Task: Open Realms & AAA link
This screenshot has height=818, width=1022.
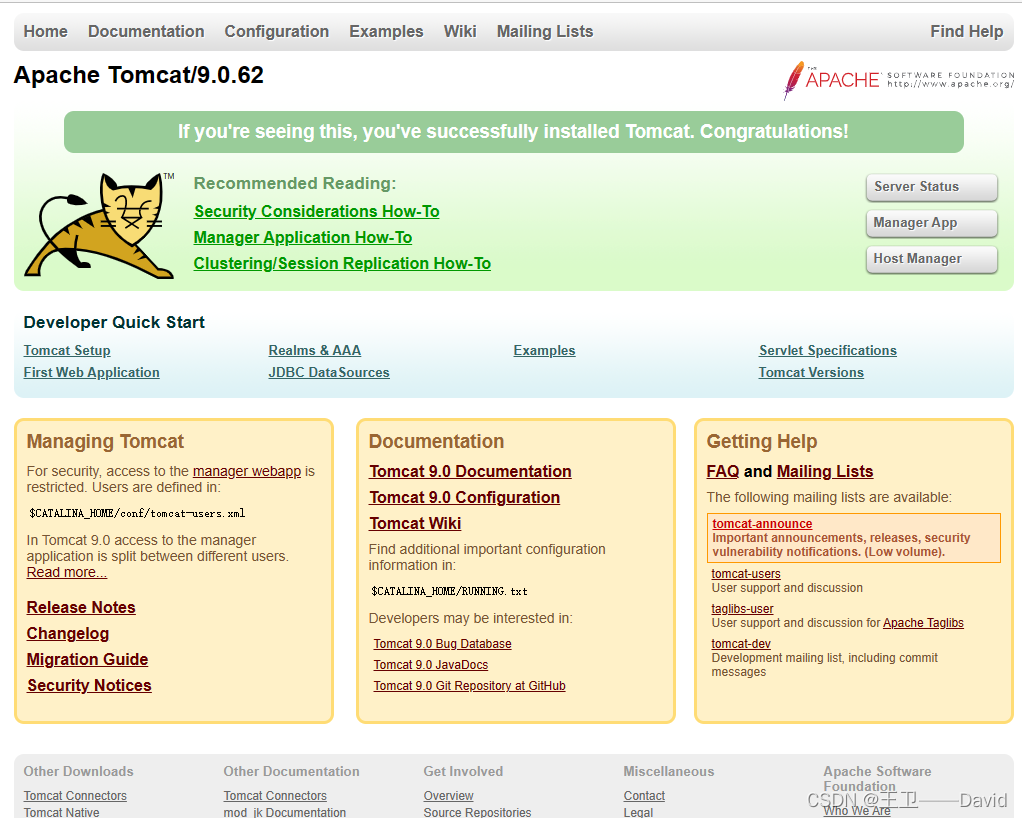Action: 315,351
